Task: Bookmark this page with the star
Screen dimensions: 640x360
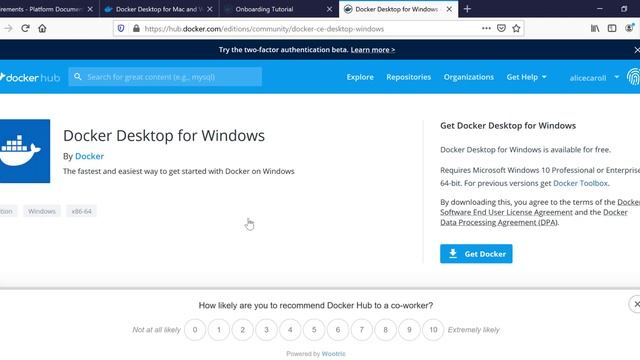Action: 516,28
